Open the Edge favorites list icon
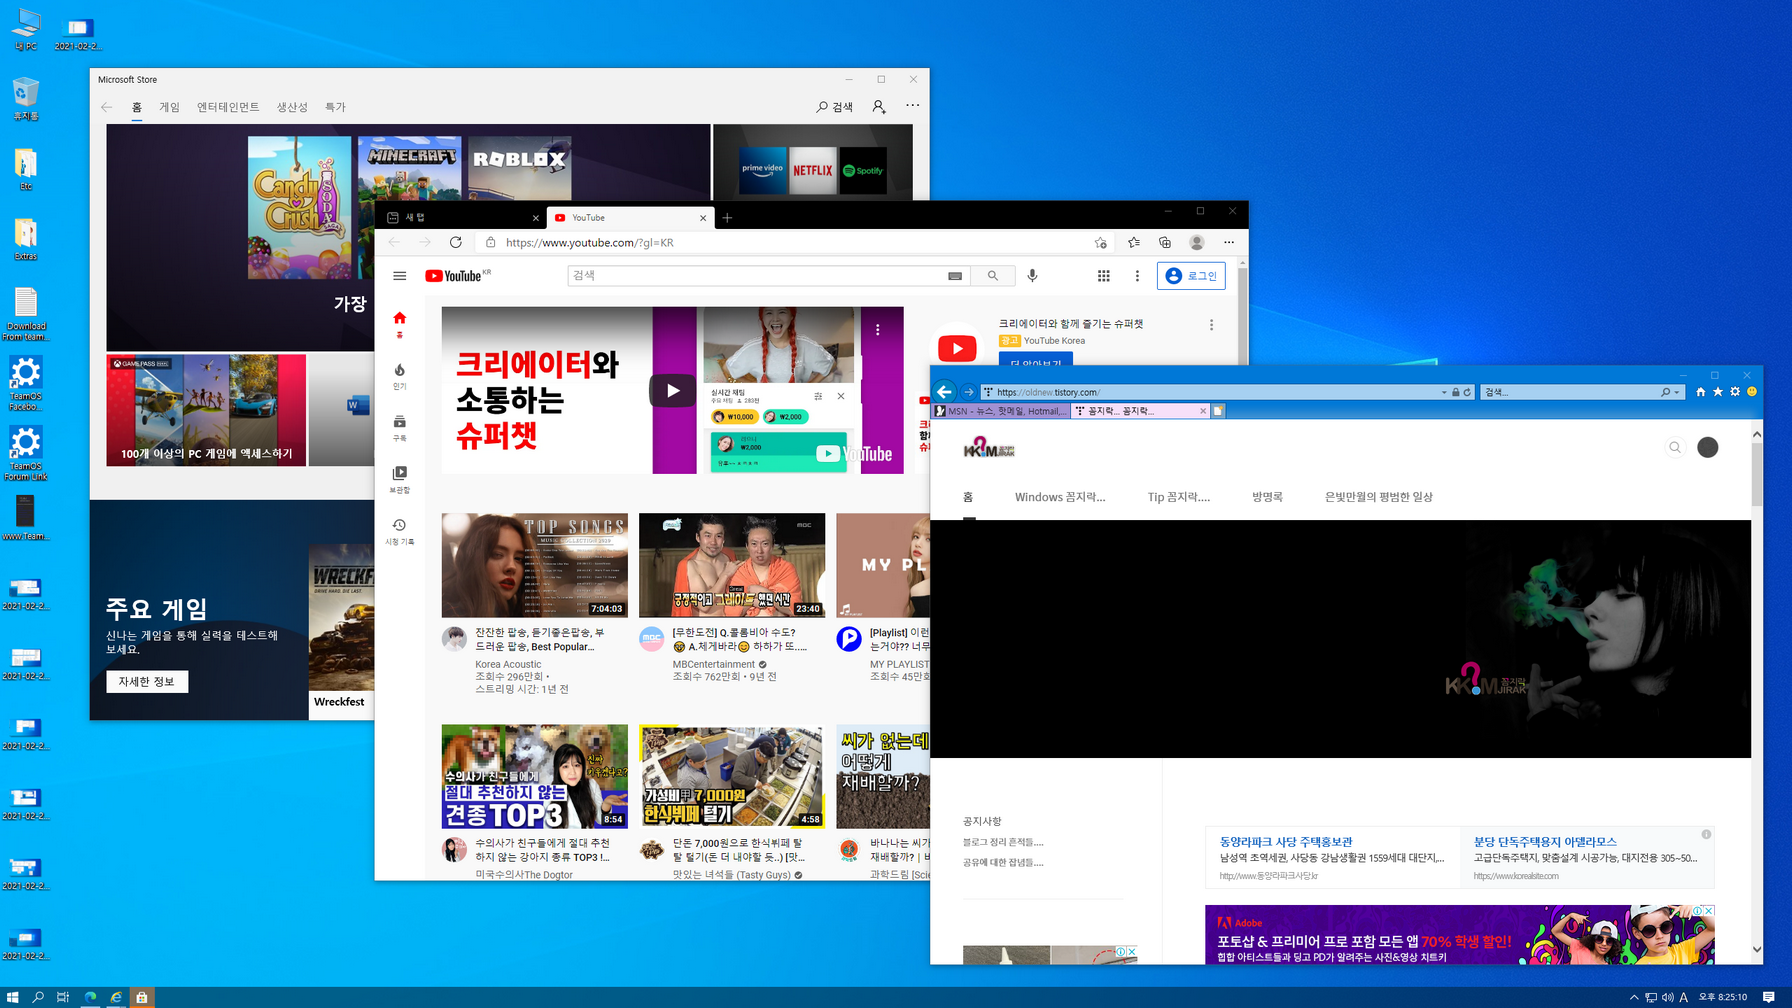 pos(1133,243)
